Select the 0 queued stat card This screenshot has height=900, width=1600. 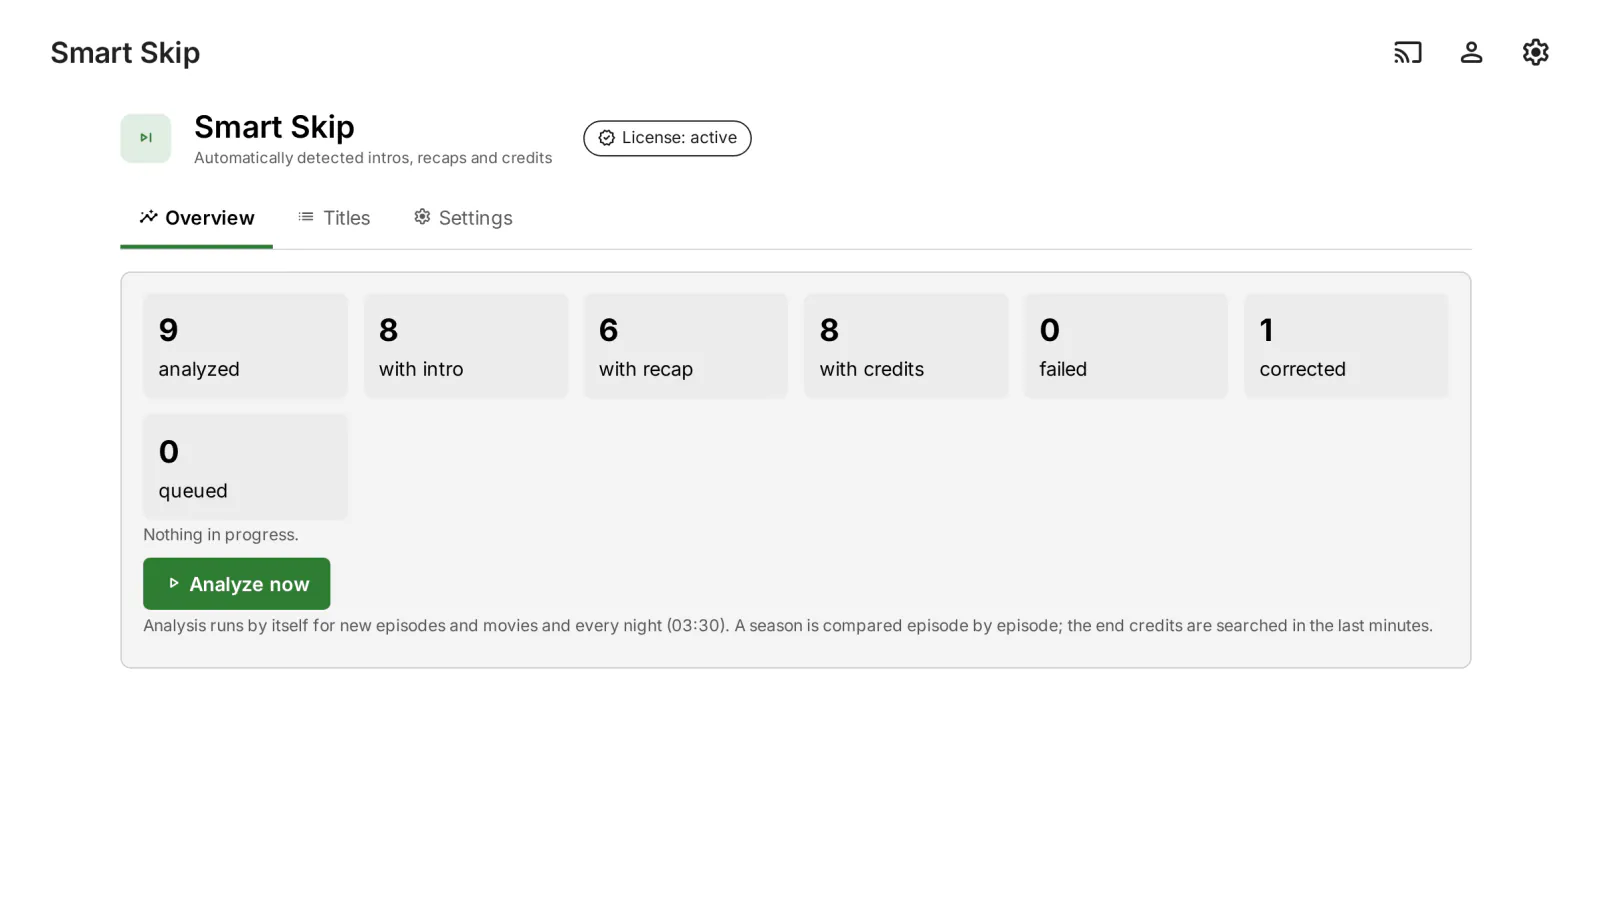click(245, 467)
